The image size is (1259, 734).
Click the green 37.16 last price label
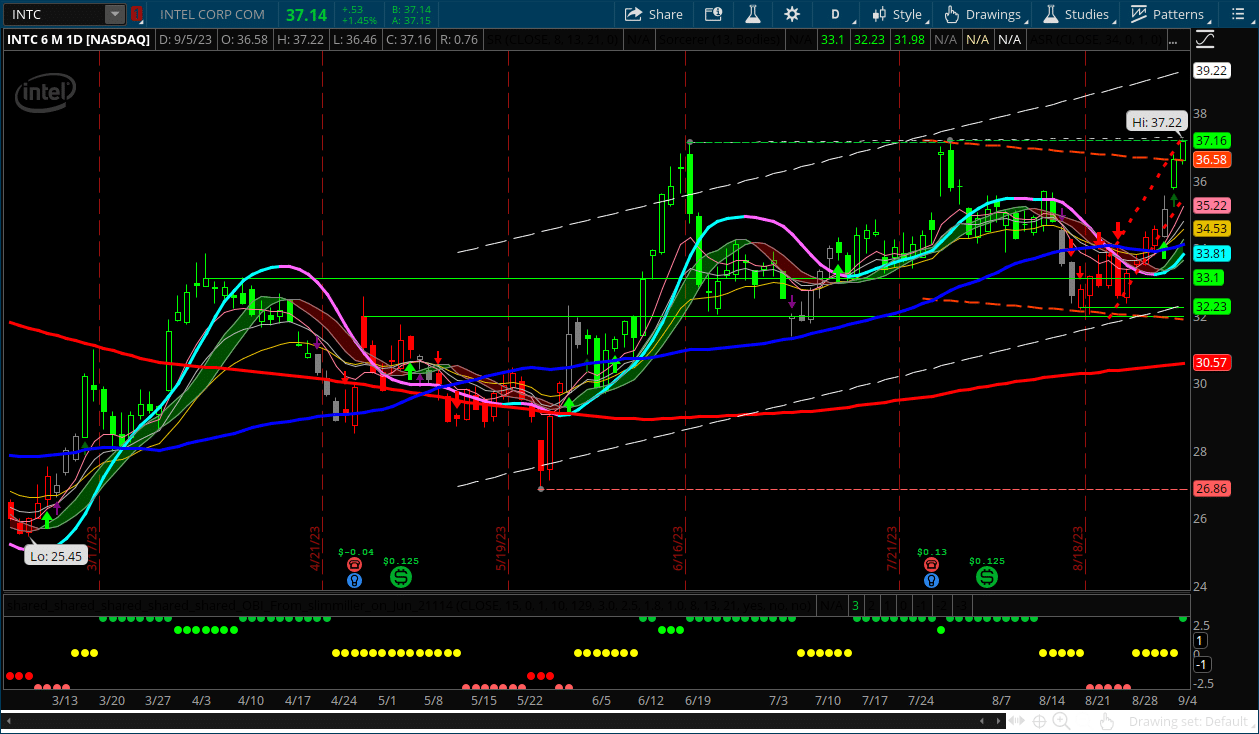1211,141
